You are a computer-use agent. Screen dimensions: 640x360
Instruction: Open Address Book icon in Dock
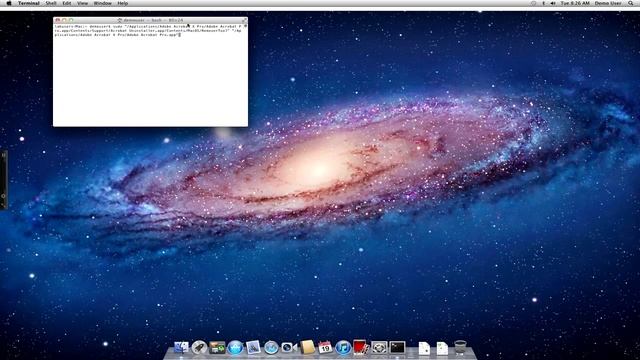click(307, 347)
